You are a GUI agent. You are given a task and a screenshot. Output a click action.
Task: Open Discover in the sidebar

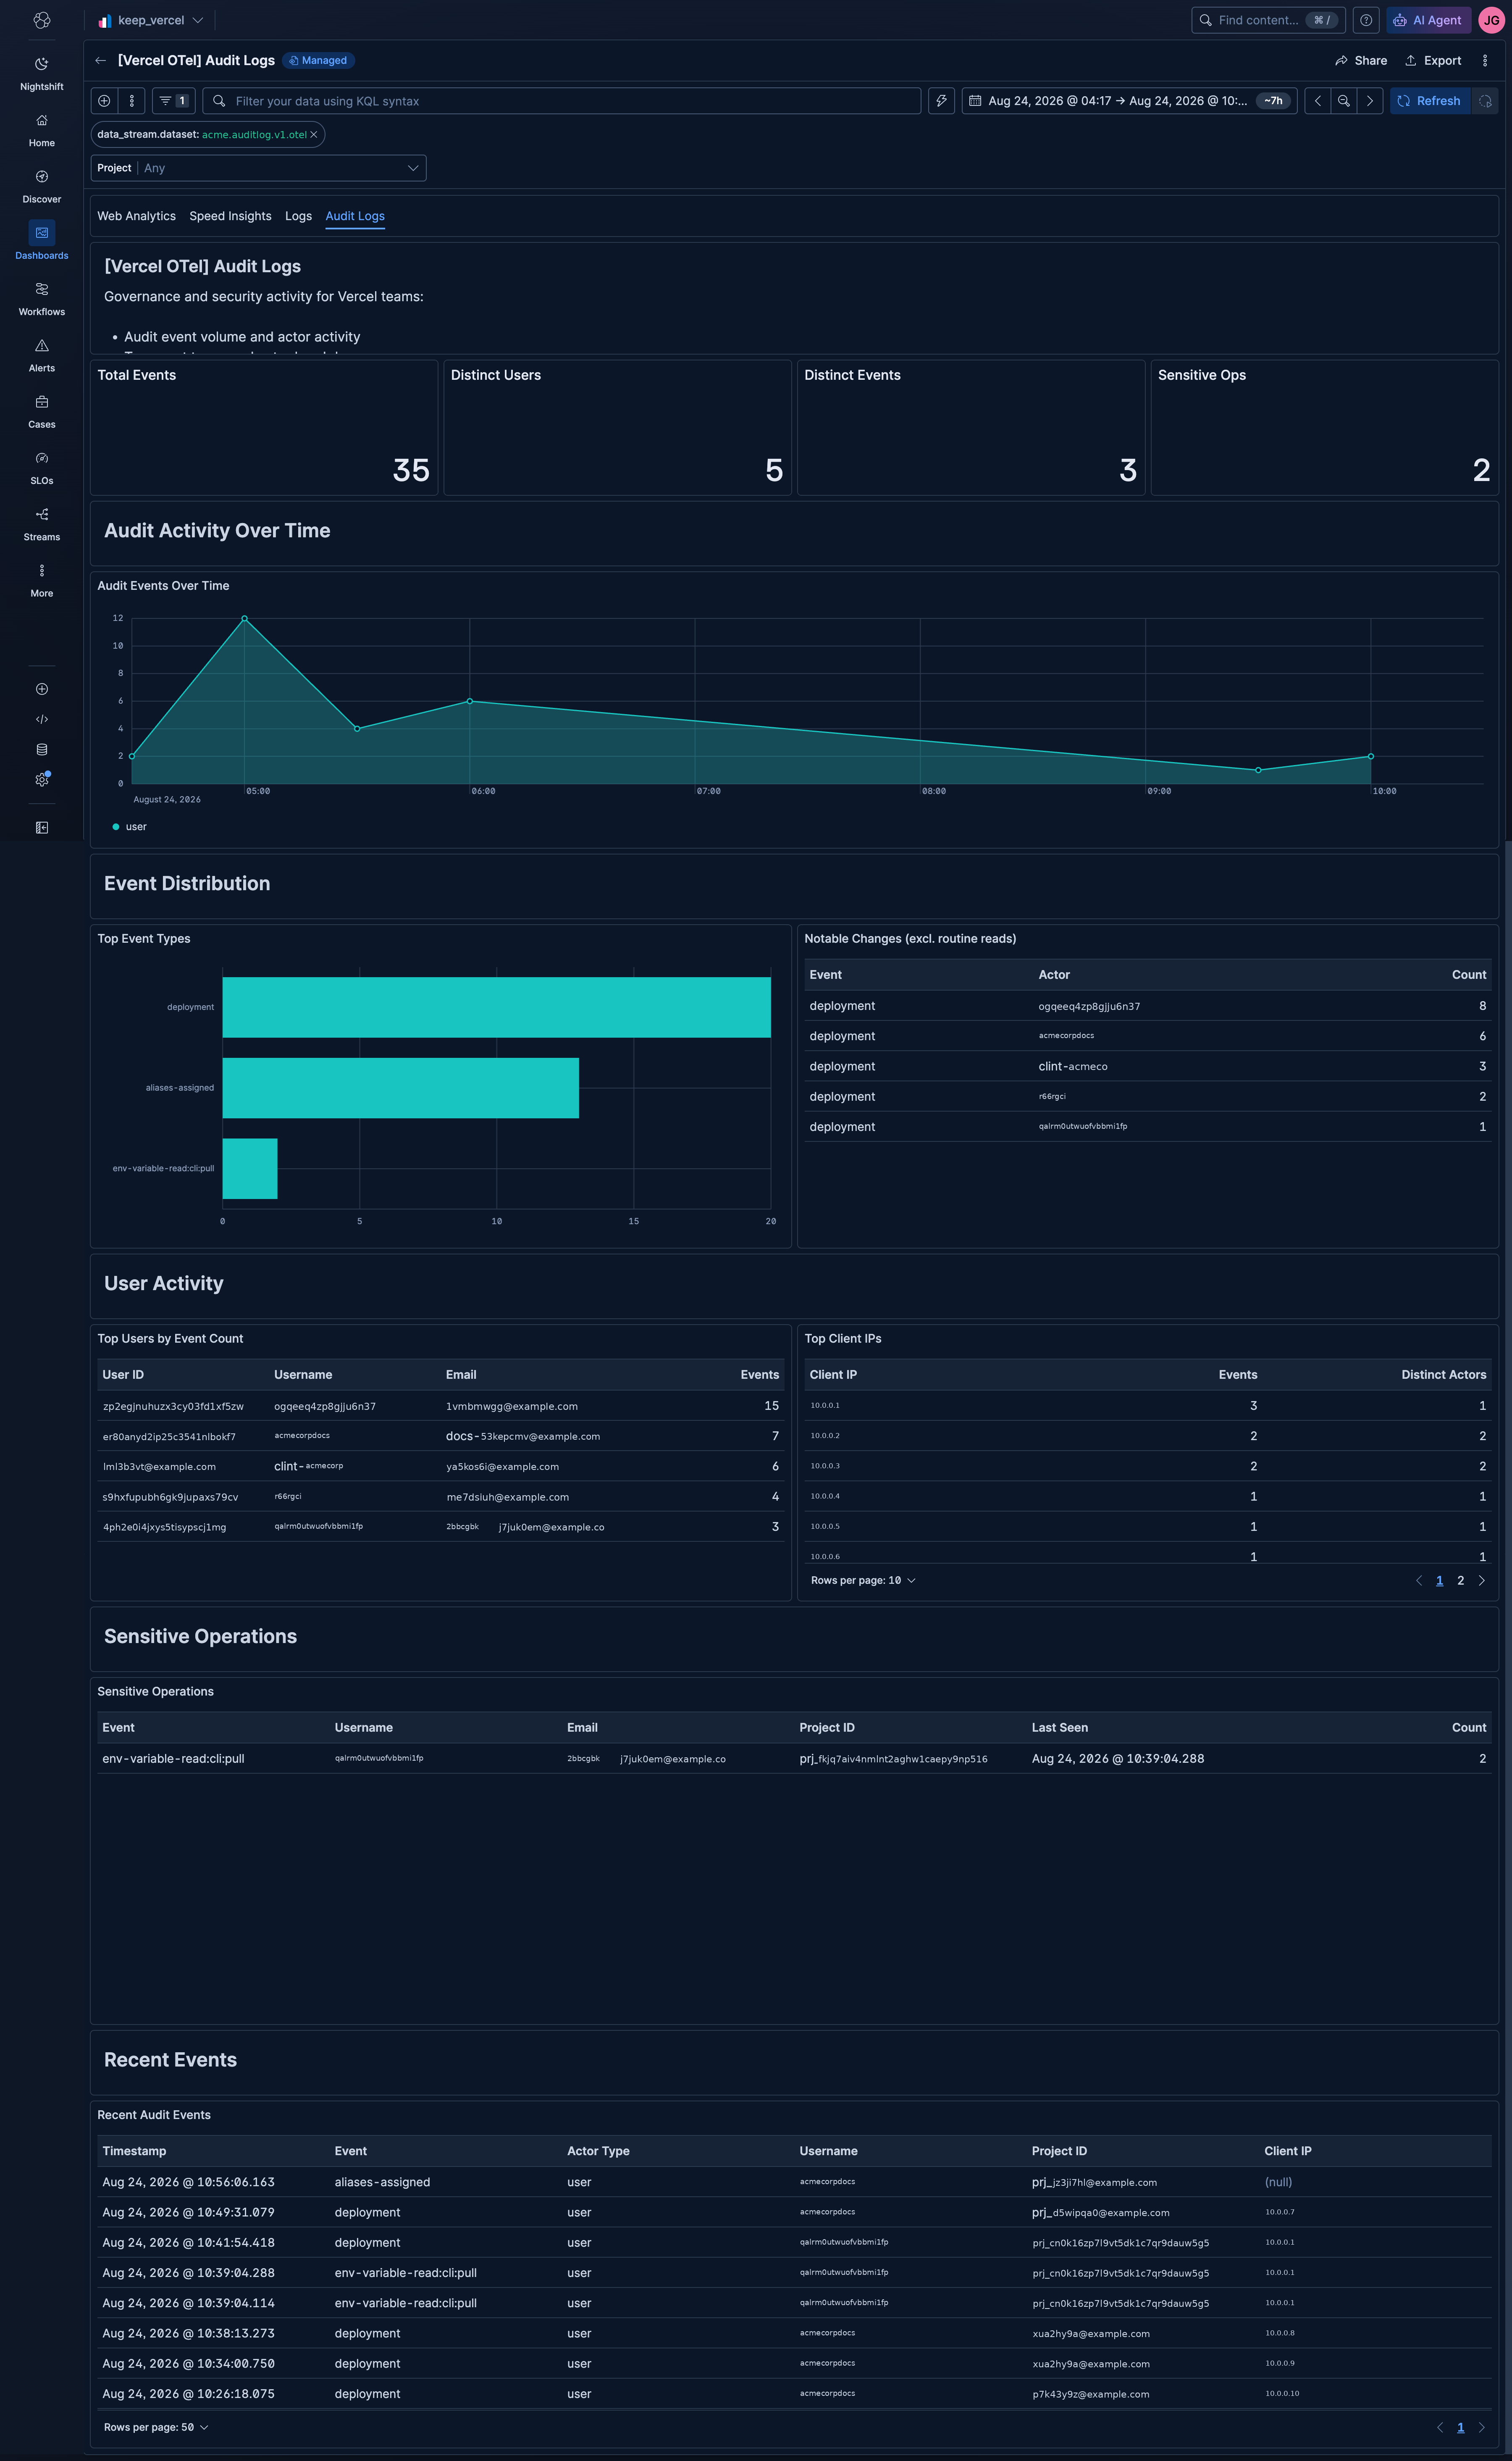(x=41, y=186)
